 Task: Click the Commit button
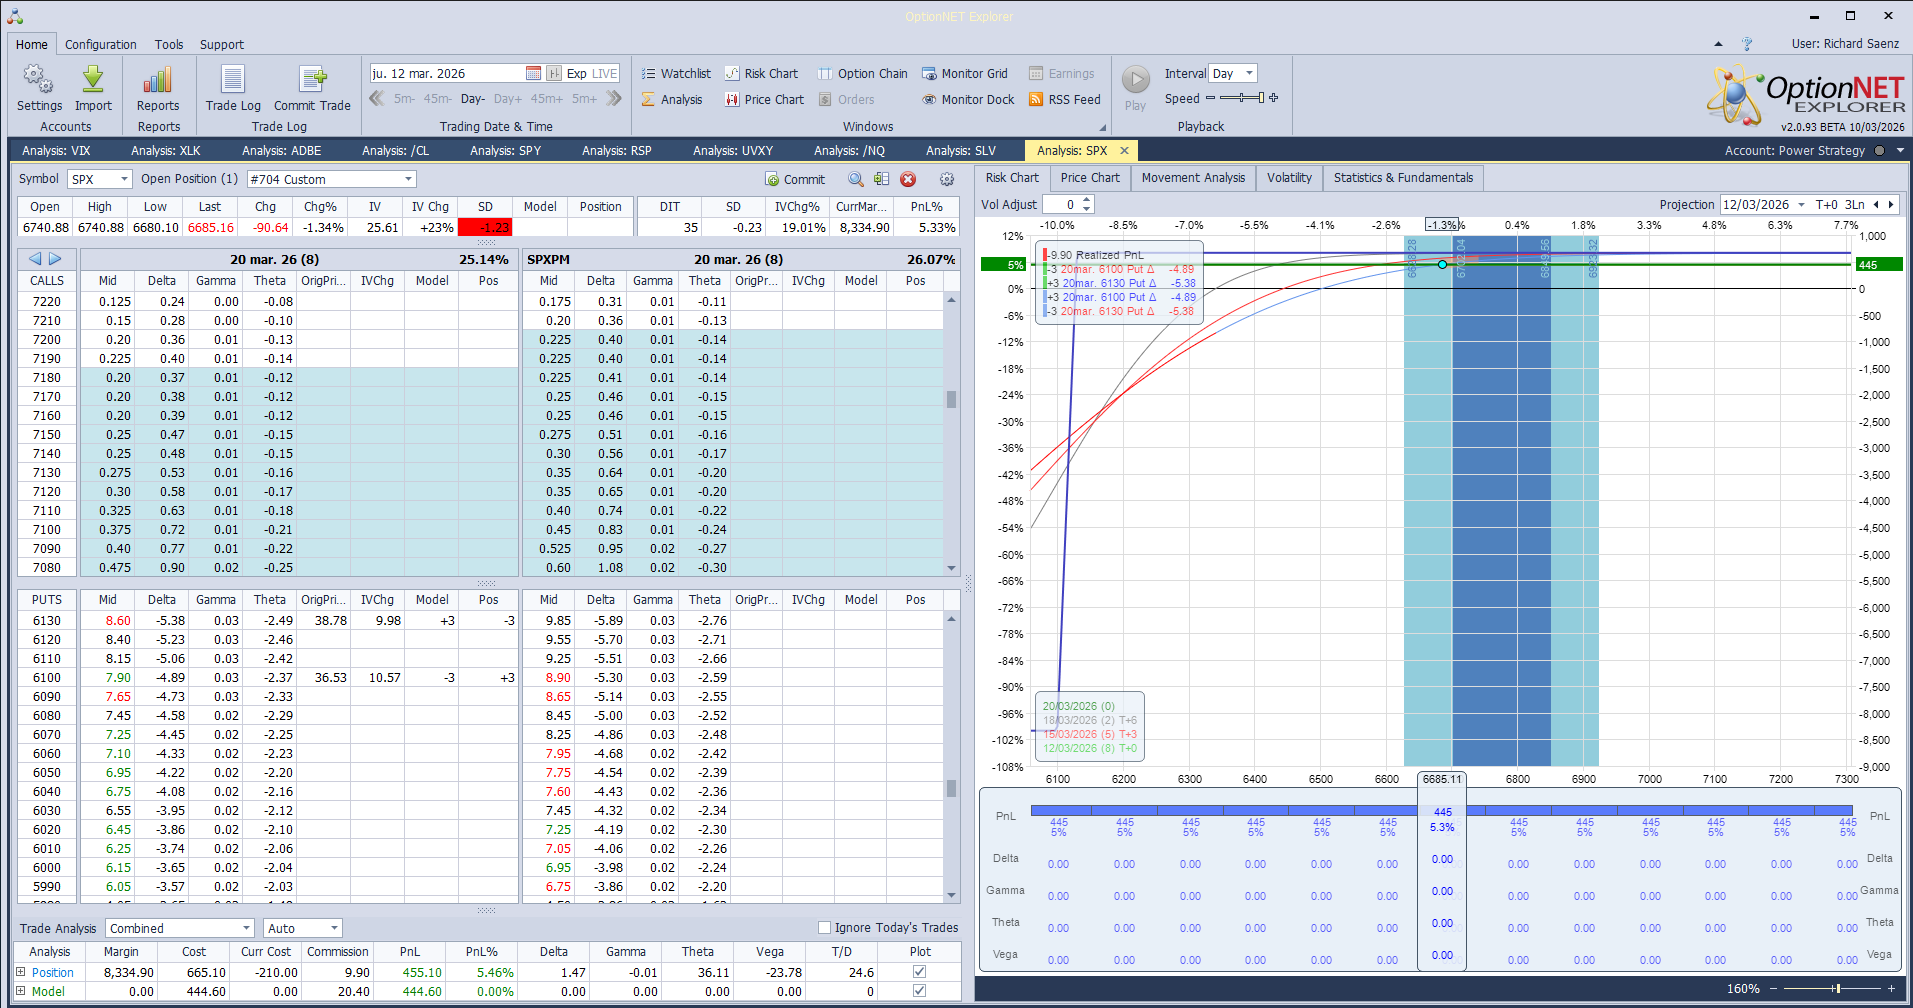pyautogui.click(x=795, y=180)
